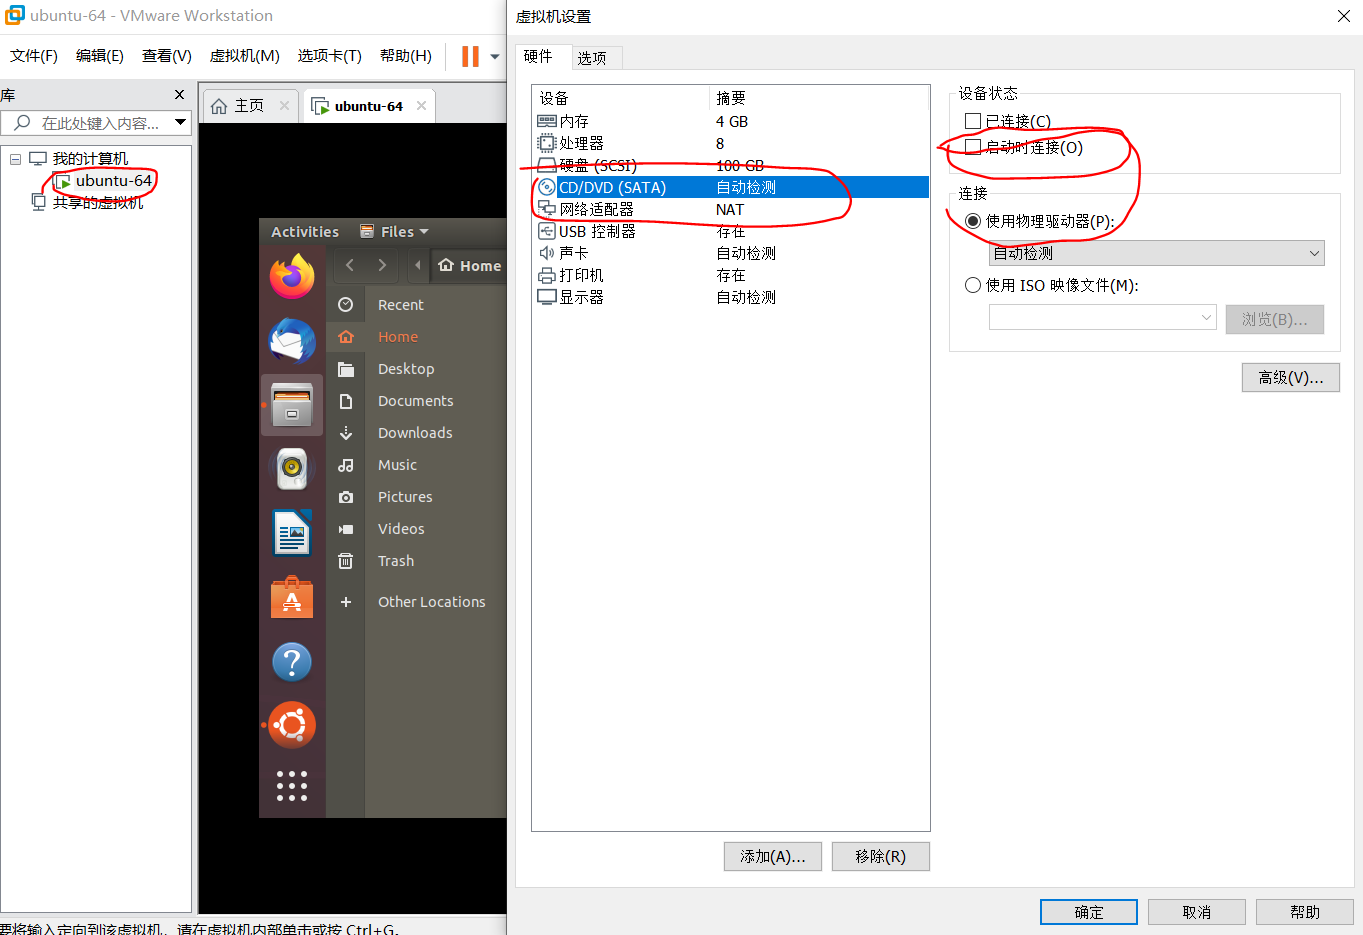Select the 网络适配器 device row

[731, 209]
